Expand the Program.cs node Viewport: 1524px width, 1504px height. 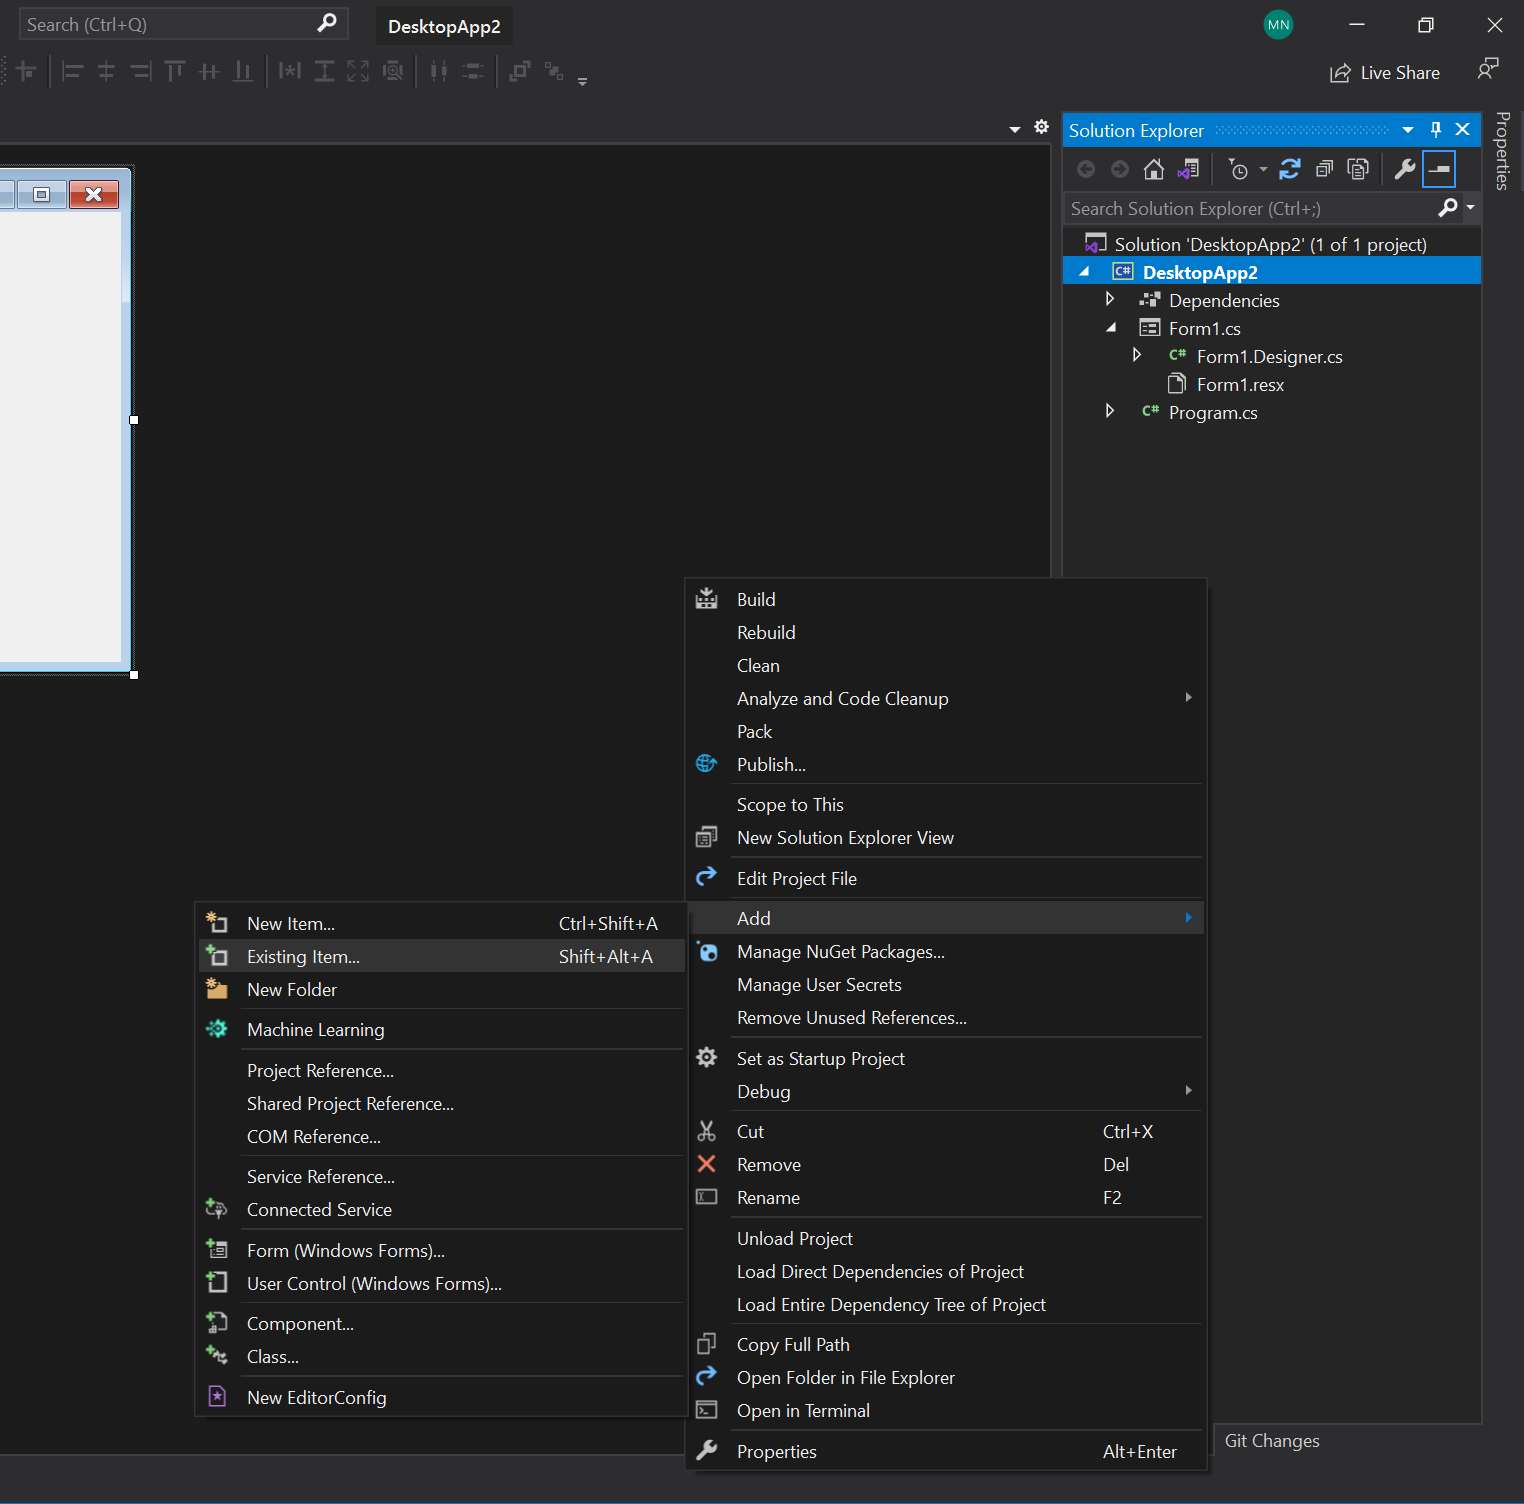(1110, 411)
